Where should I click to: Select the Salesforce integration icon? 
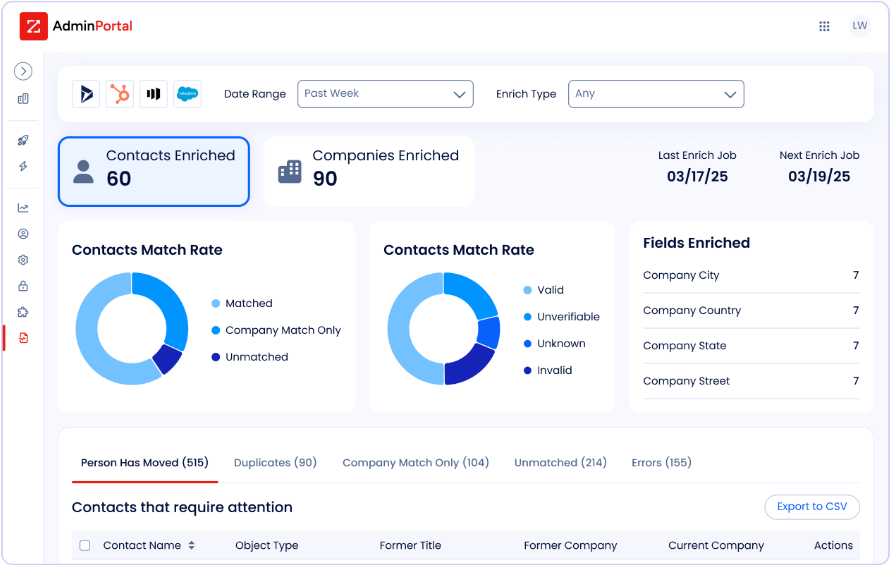pyautogui.click(x=187, y=94)
